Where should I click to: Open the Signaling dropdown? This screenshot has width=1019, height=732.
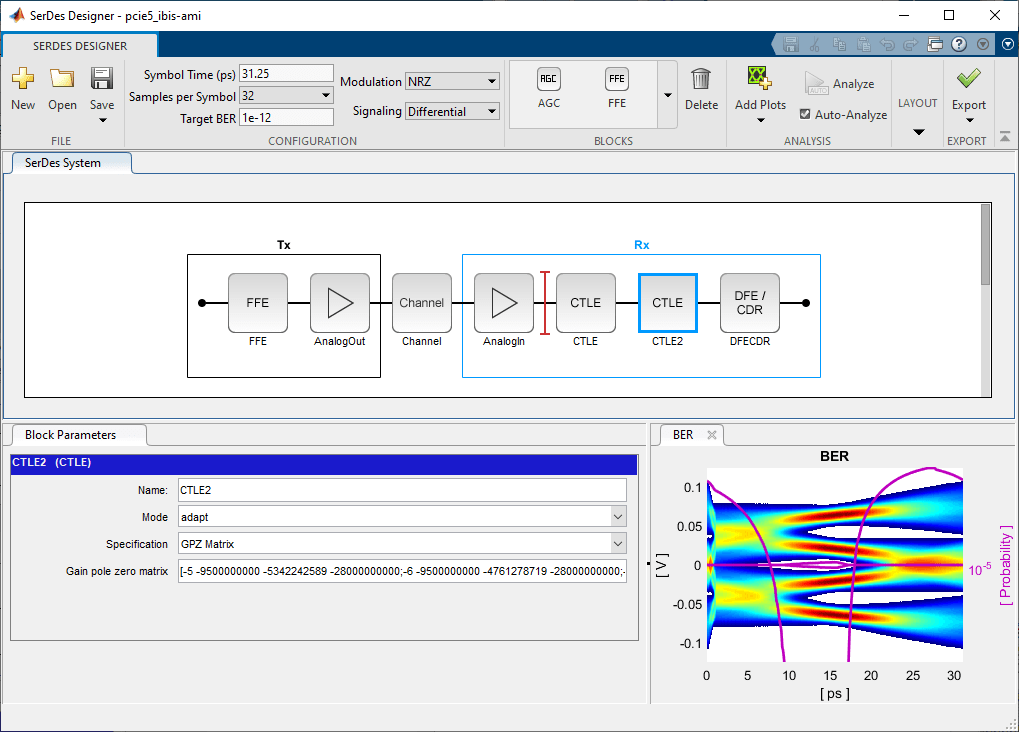452,112
